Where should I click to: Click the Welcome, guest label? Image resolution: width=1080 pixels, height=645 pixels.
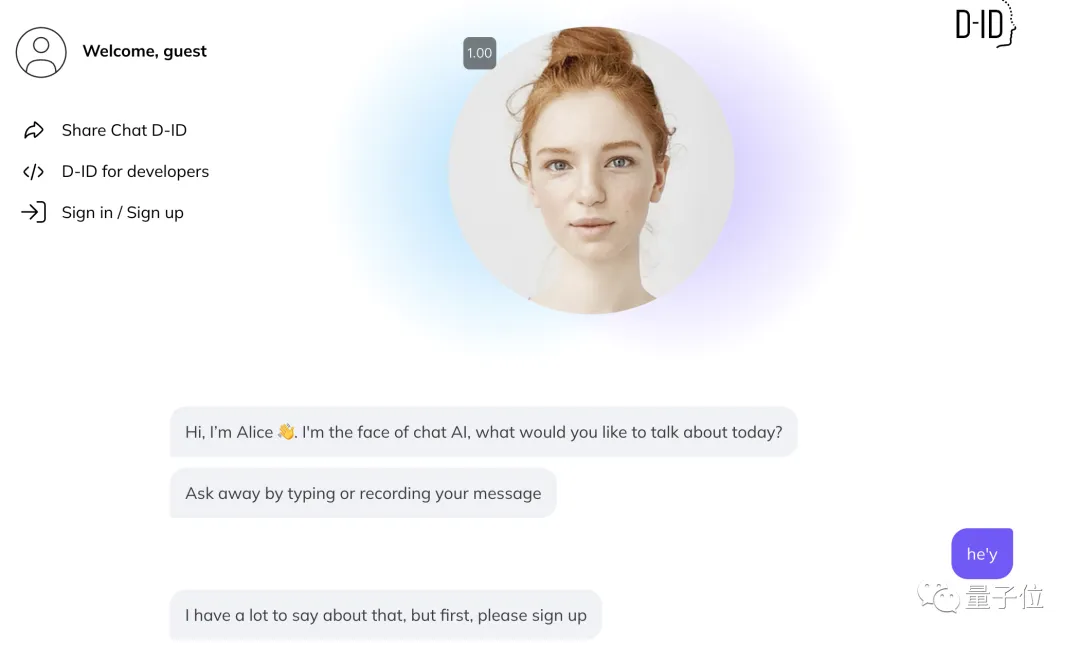(144, 51)
